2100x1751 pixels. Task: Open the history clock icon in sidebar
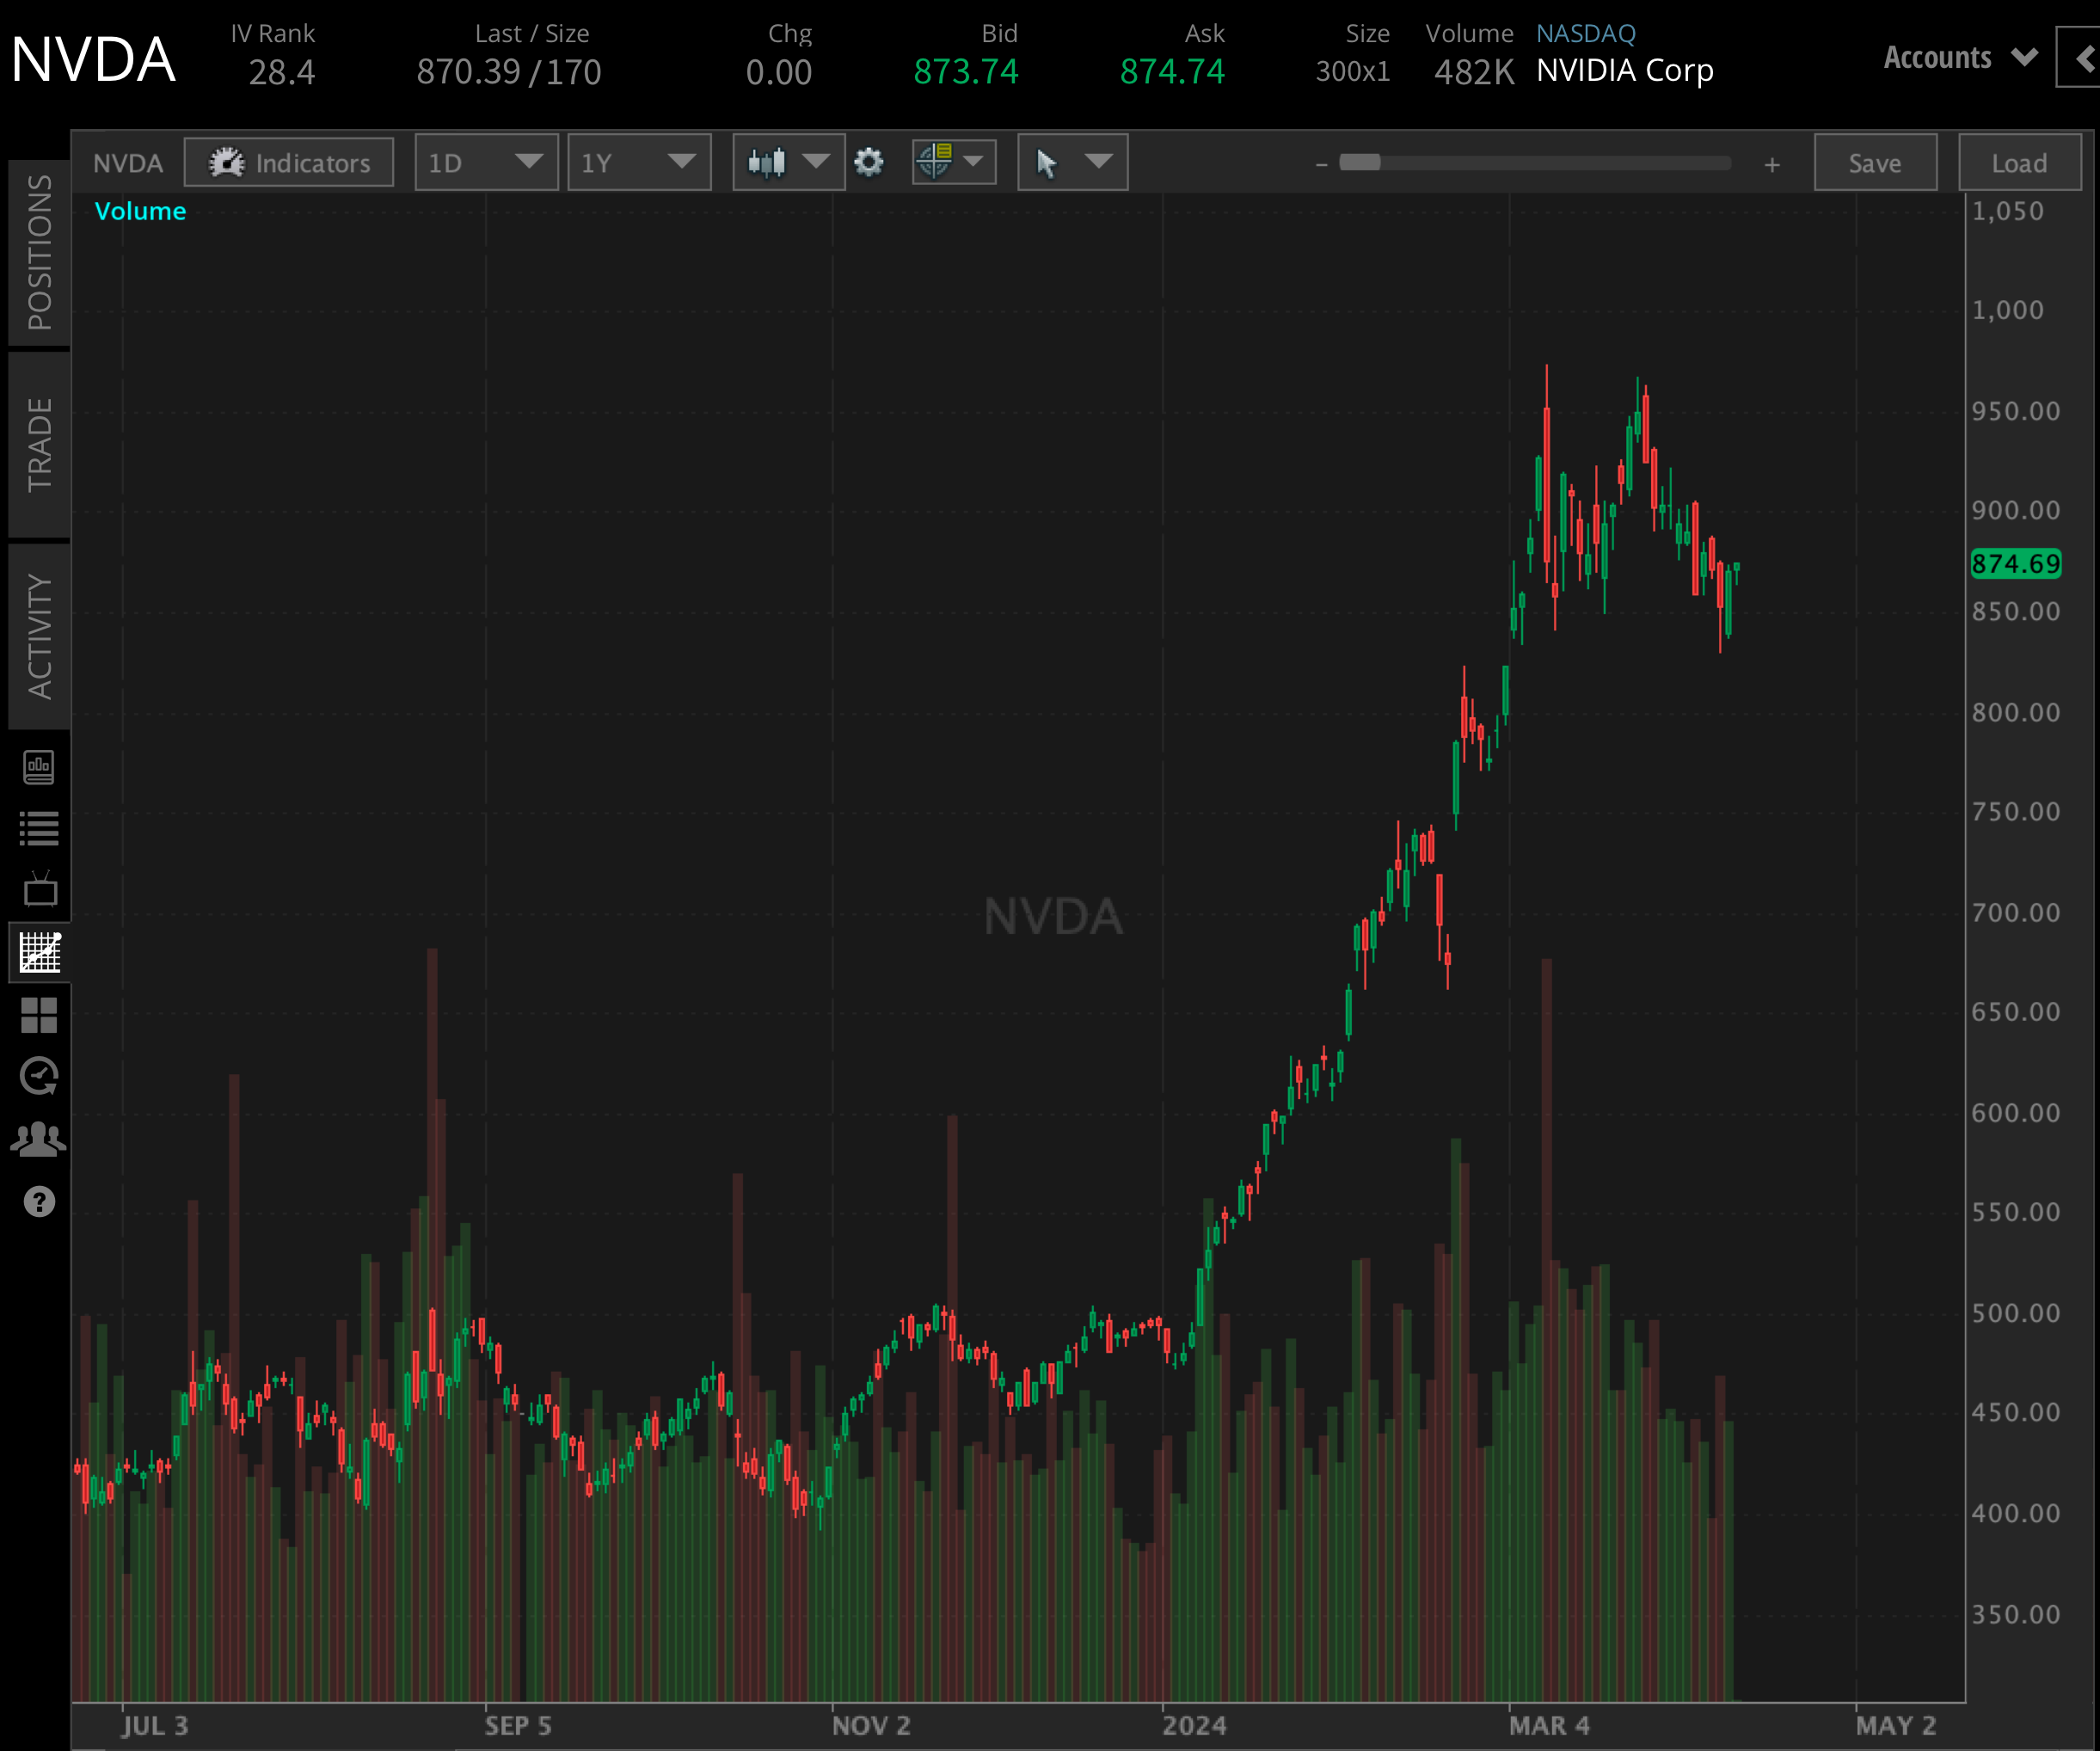click(x=38, y=1077)
